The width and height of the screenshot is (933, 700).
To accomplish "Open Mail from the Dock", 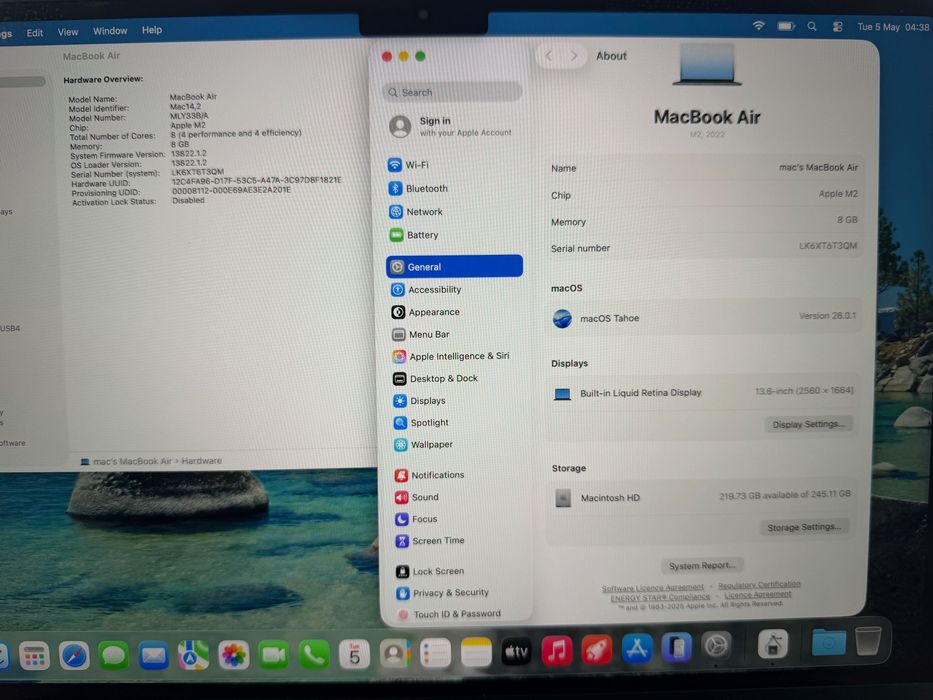I will 154,656.
